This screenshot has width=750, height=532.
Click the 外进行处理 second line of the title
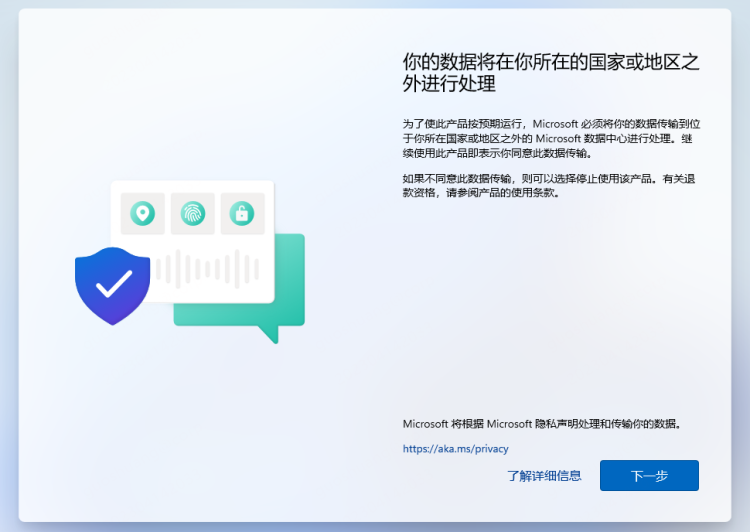pos(449,83)
